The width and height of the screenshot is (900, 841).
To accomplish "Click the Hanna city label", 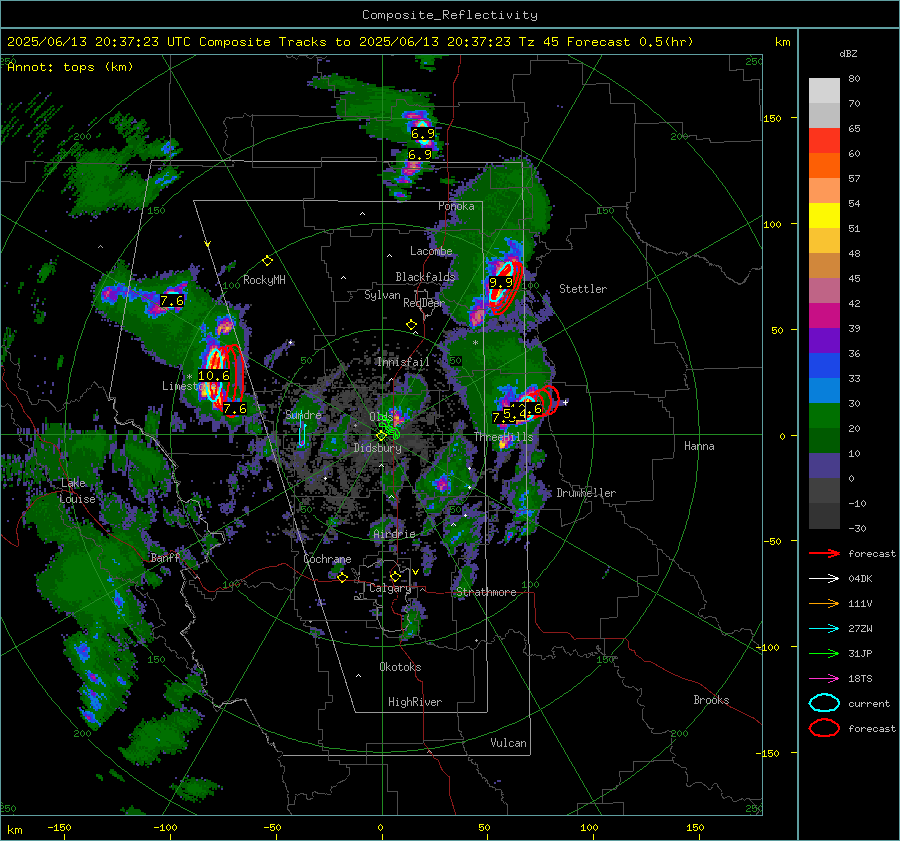I will [x=699, y=446].
